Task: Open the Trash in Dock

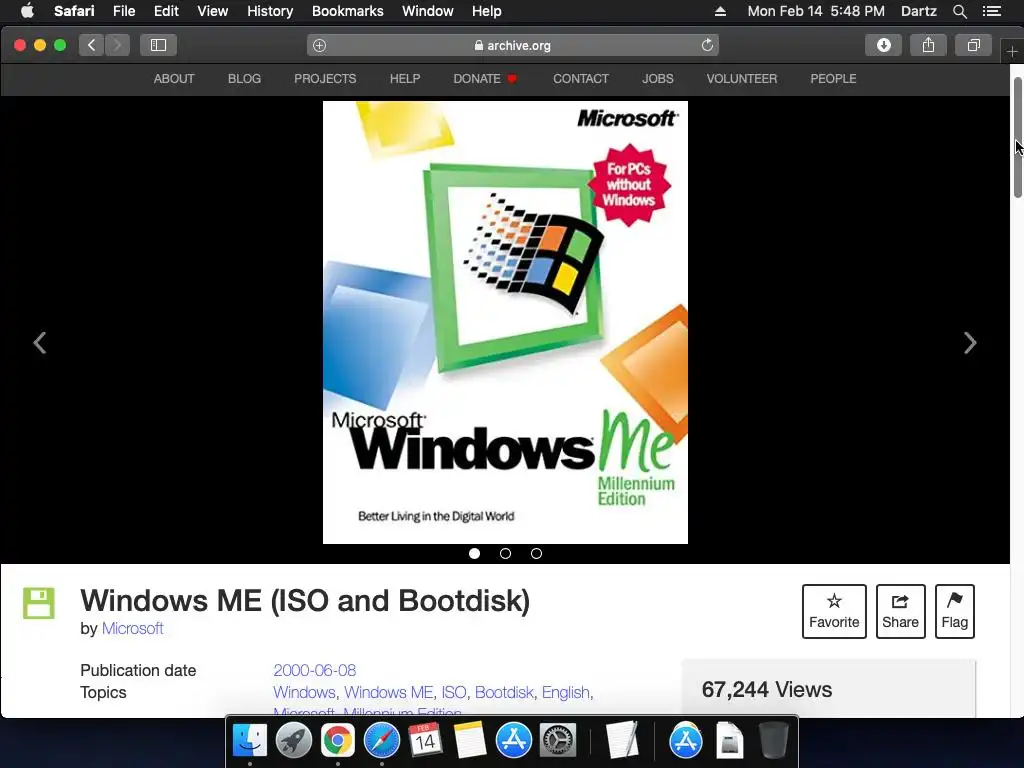Action: click(773, 741)
